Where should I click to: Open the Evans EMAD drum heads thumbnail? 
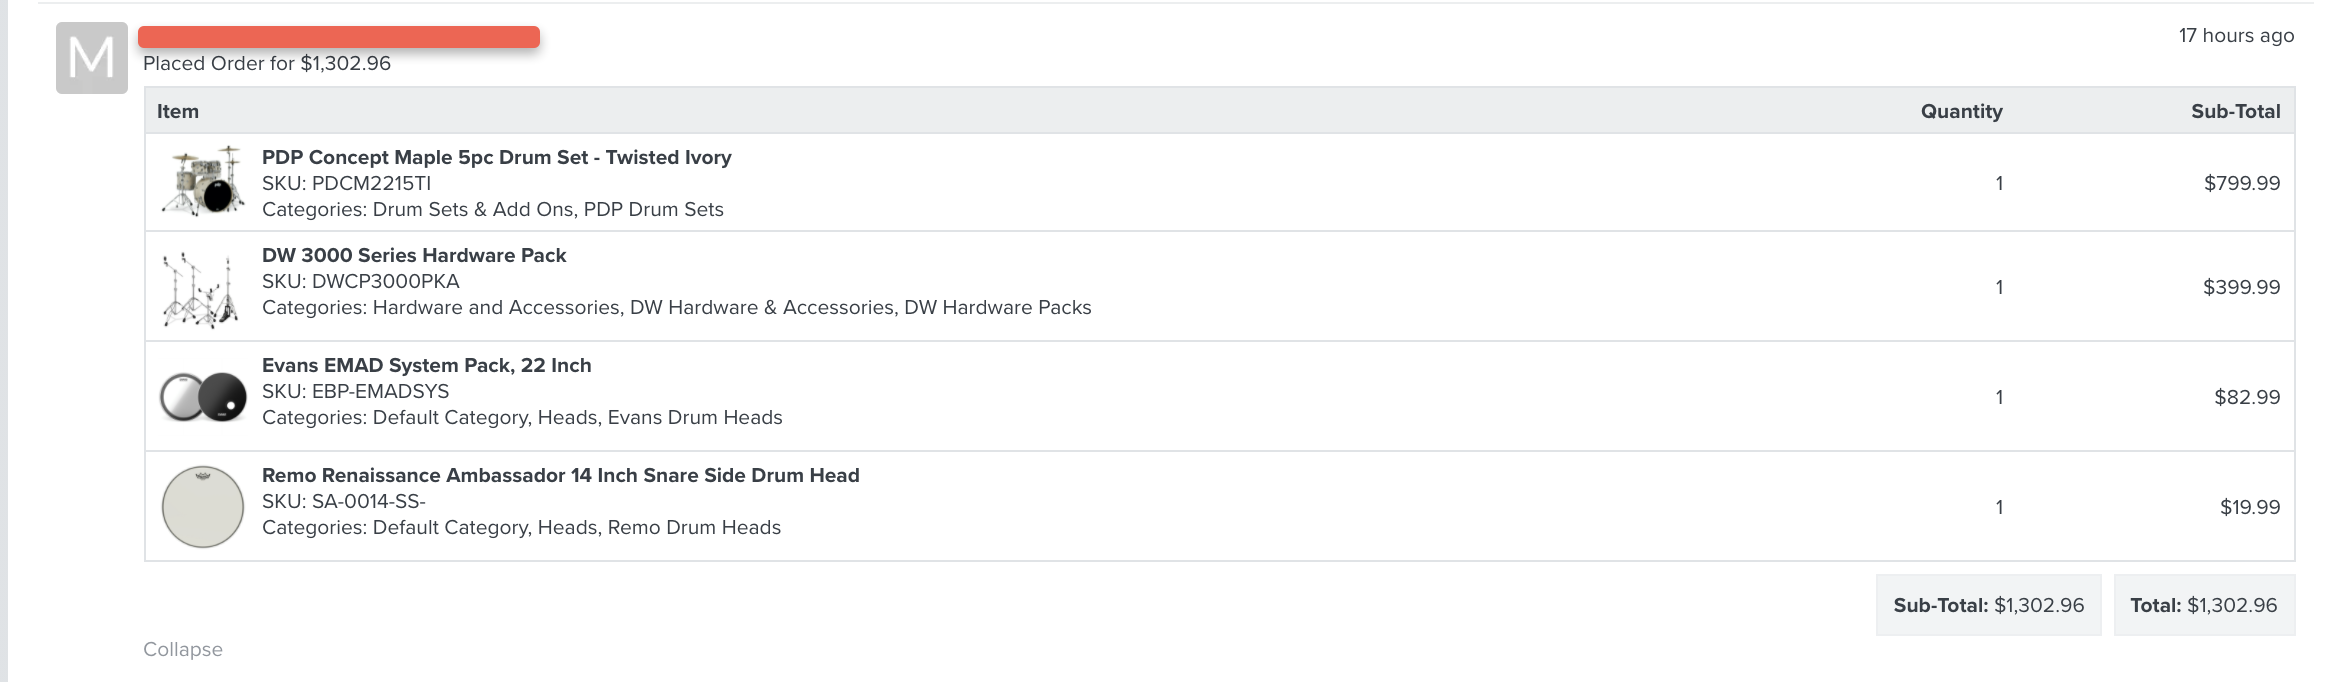click(203, 397)
